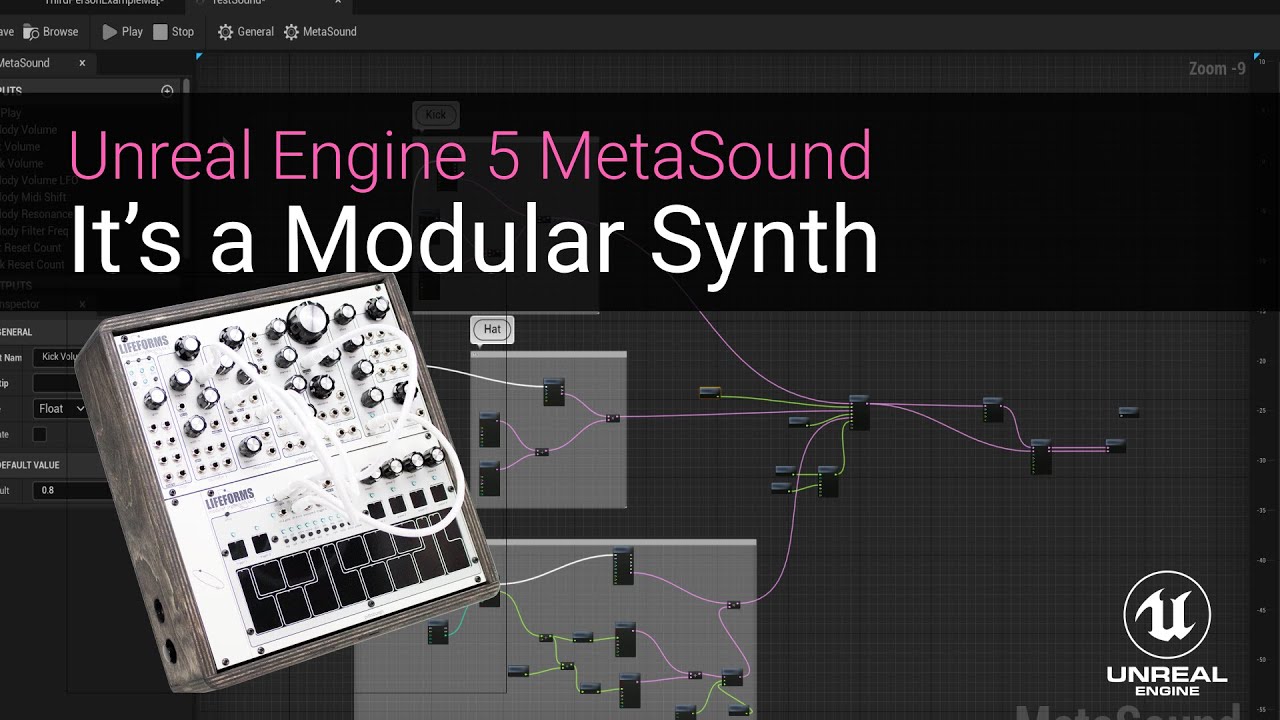
Task: Select the Melody Volume LFO input
Action: [x=39, y=180]
